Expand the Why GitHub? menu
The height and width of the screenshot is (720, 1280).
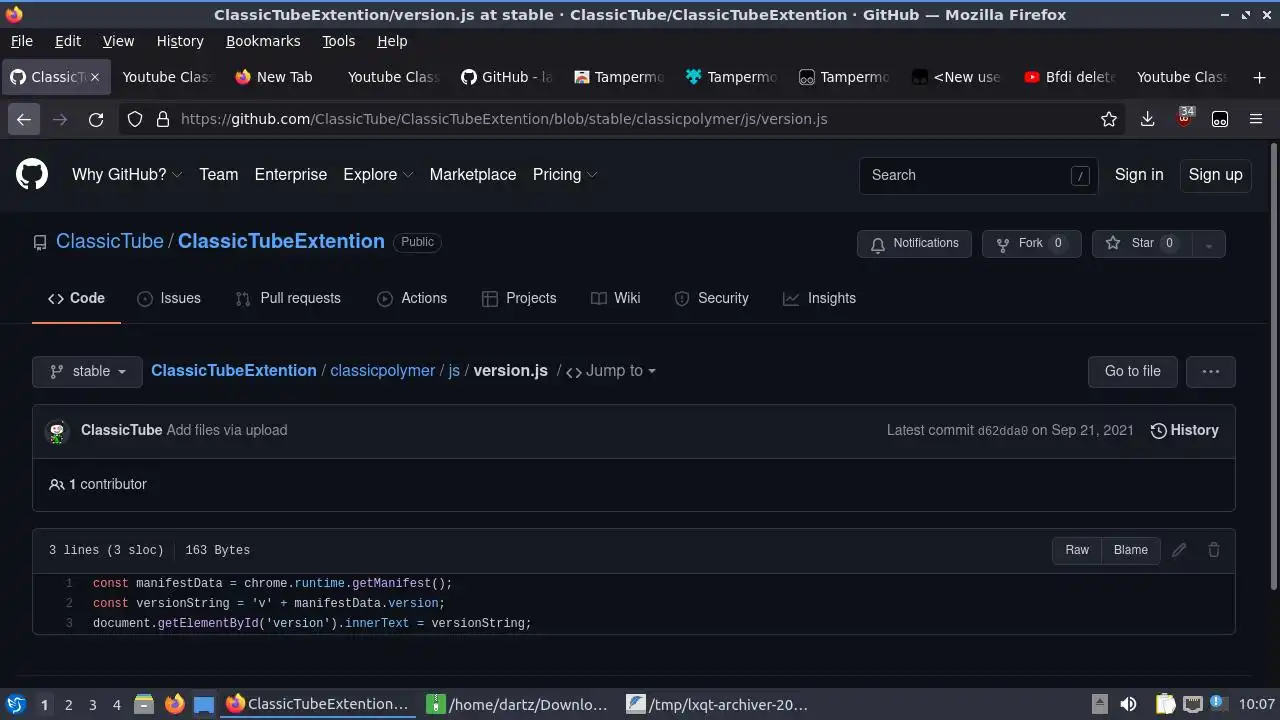click(127, 175)
